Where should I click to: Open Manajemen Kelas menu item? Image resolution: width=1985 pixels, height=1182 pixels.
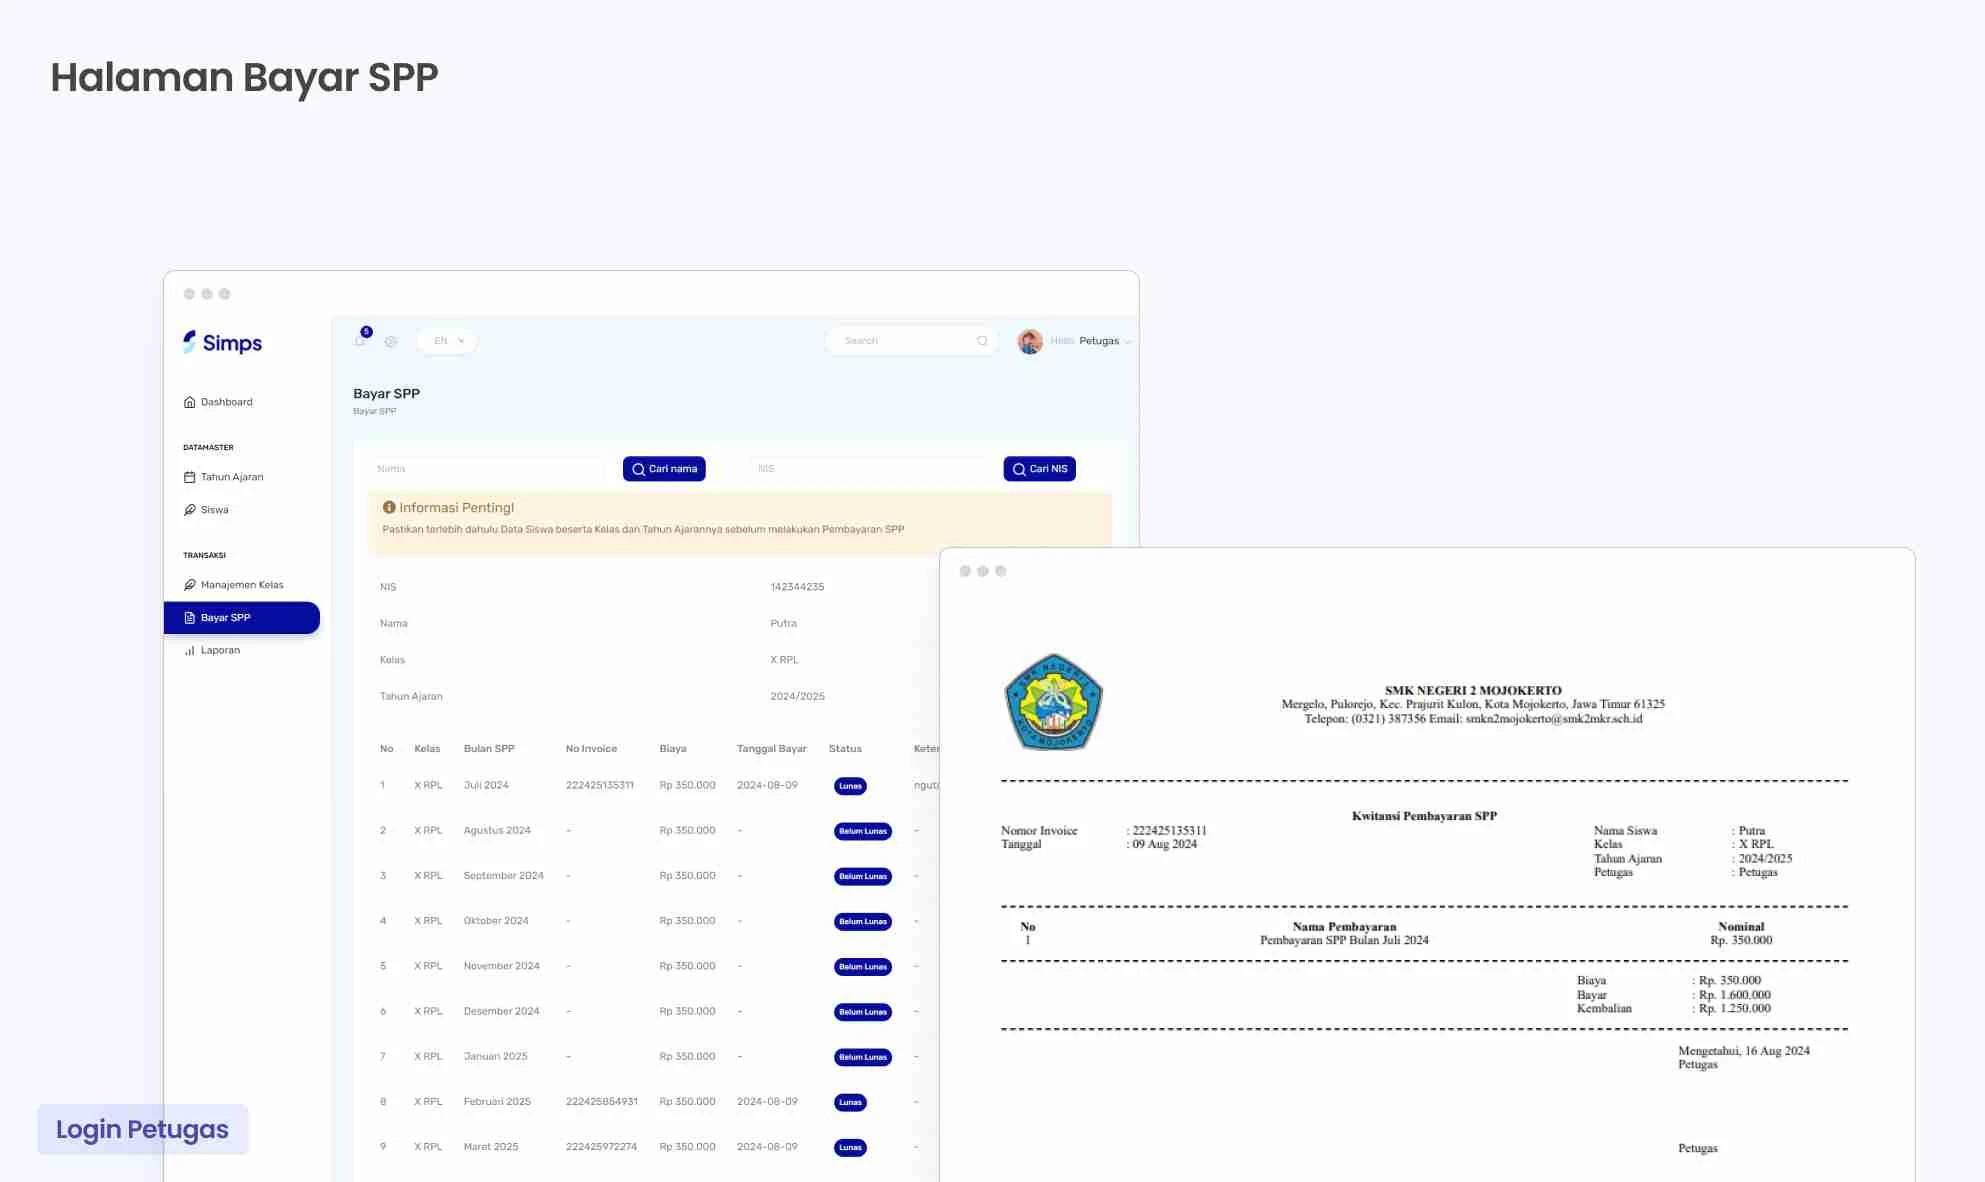pyautogui.click(x=234, y=585)
